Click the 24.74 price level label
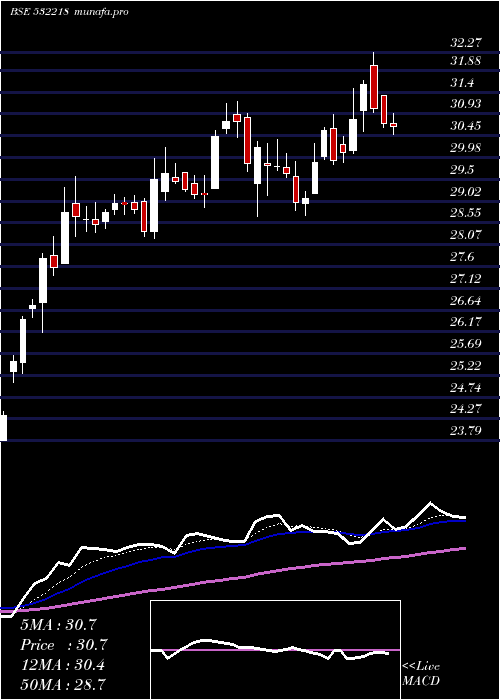The height and width of the screenshot is (700, 500). pyautogui.click(x=466, y=388)
